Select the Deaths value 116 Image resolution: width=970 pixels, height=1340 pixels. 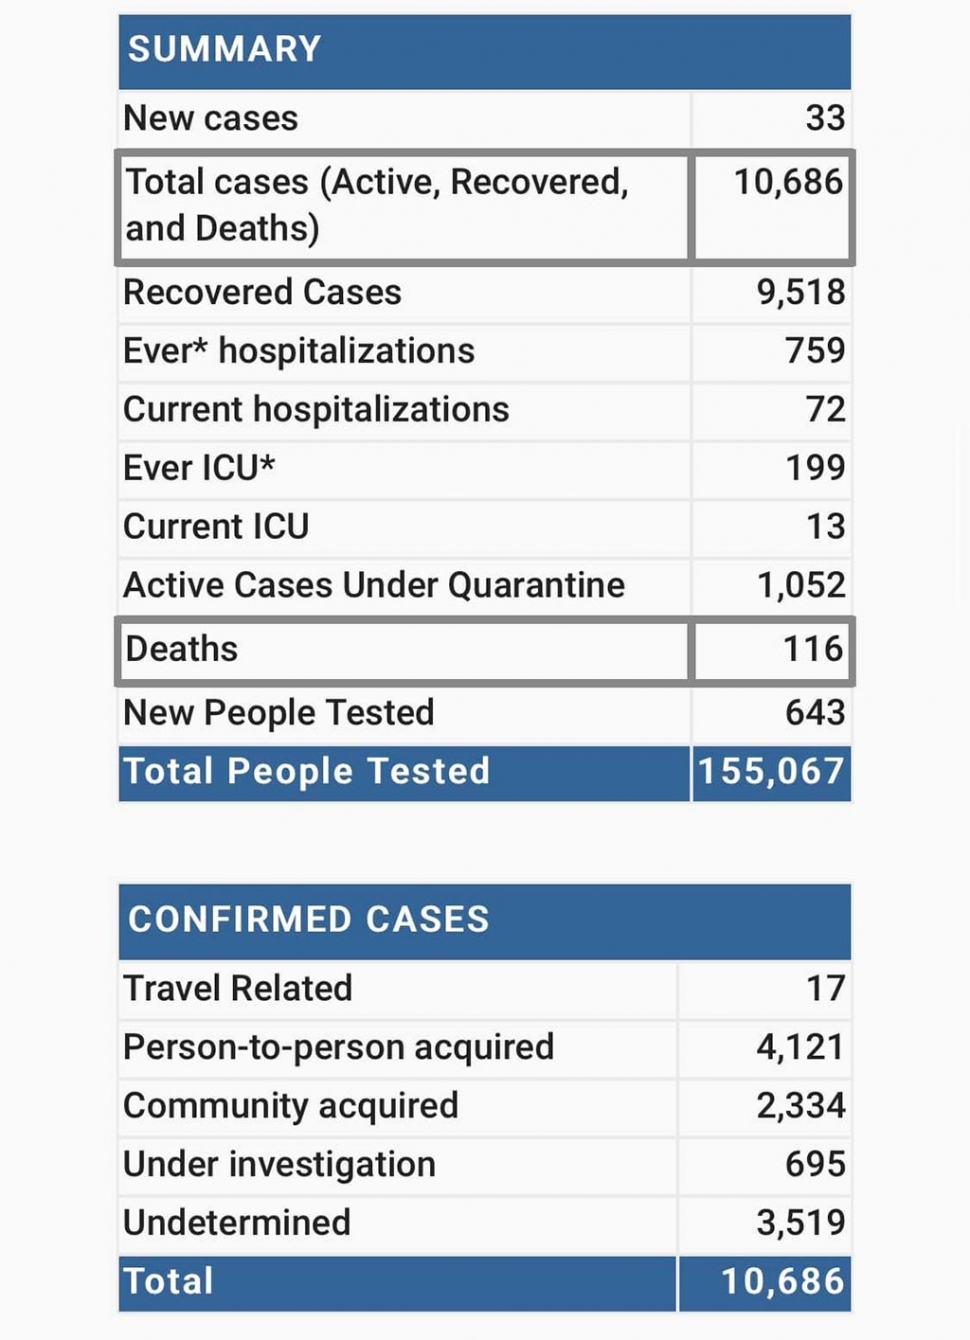[x=813, y=649]
